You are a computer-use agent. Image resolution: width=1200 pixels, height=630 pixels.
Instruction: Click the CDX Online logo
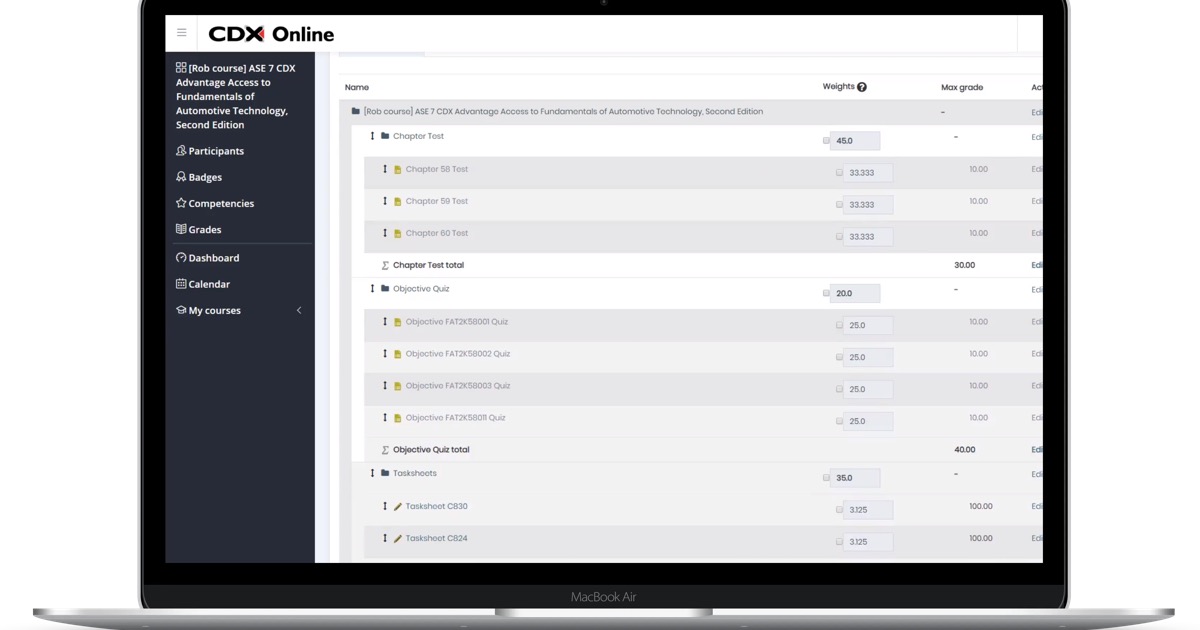(271, 34)
